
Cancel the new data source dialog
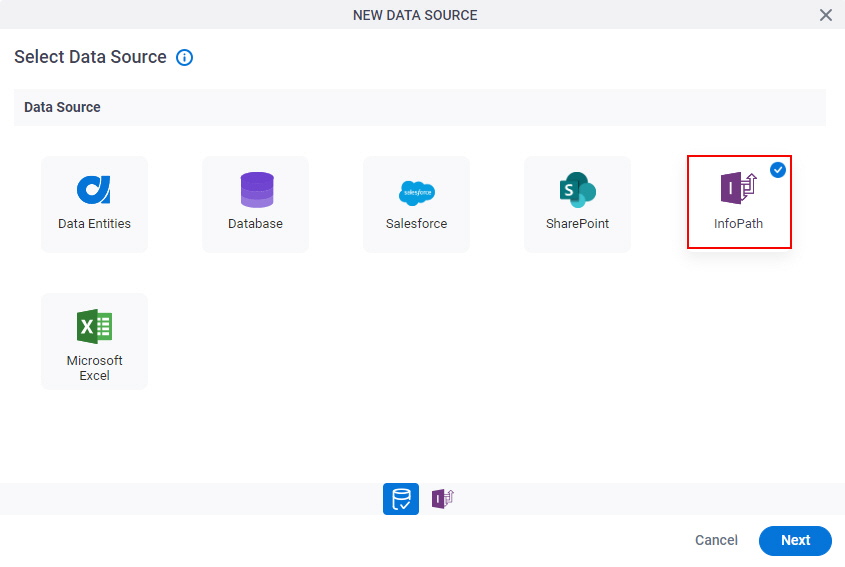tap(716, 540)
